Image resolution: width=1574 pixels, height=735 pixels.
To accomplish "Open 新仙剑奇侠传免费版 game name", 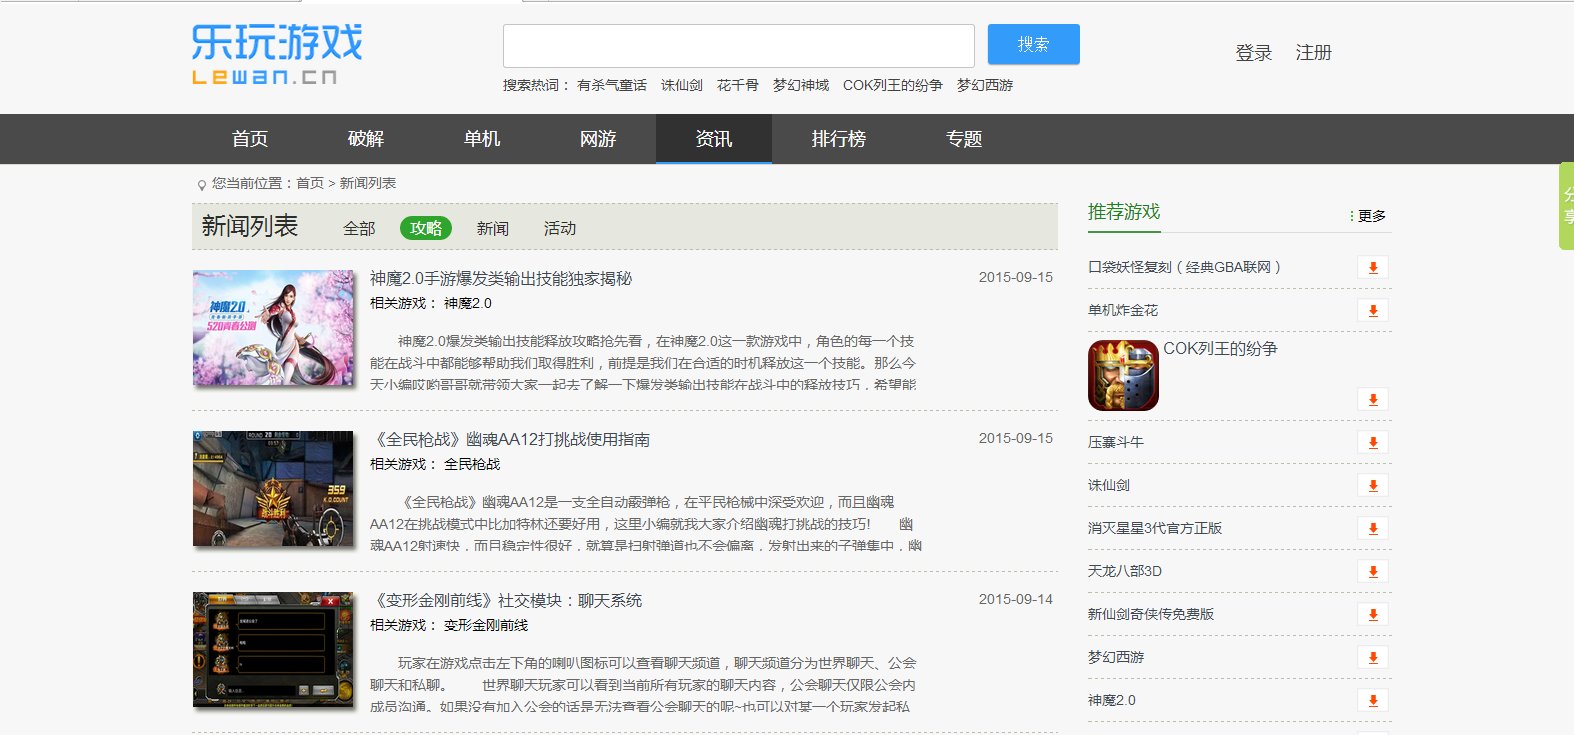I will coord(1151,614).
